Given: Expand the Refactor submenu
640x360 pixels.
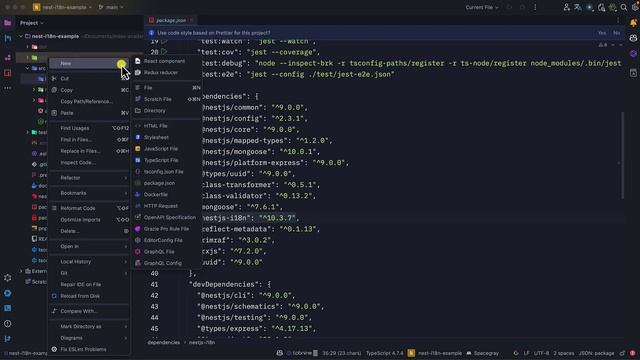Looking at the screenshot, I should [x=89, y=178].
